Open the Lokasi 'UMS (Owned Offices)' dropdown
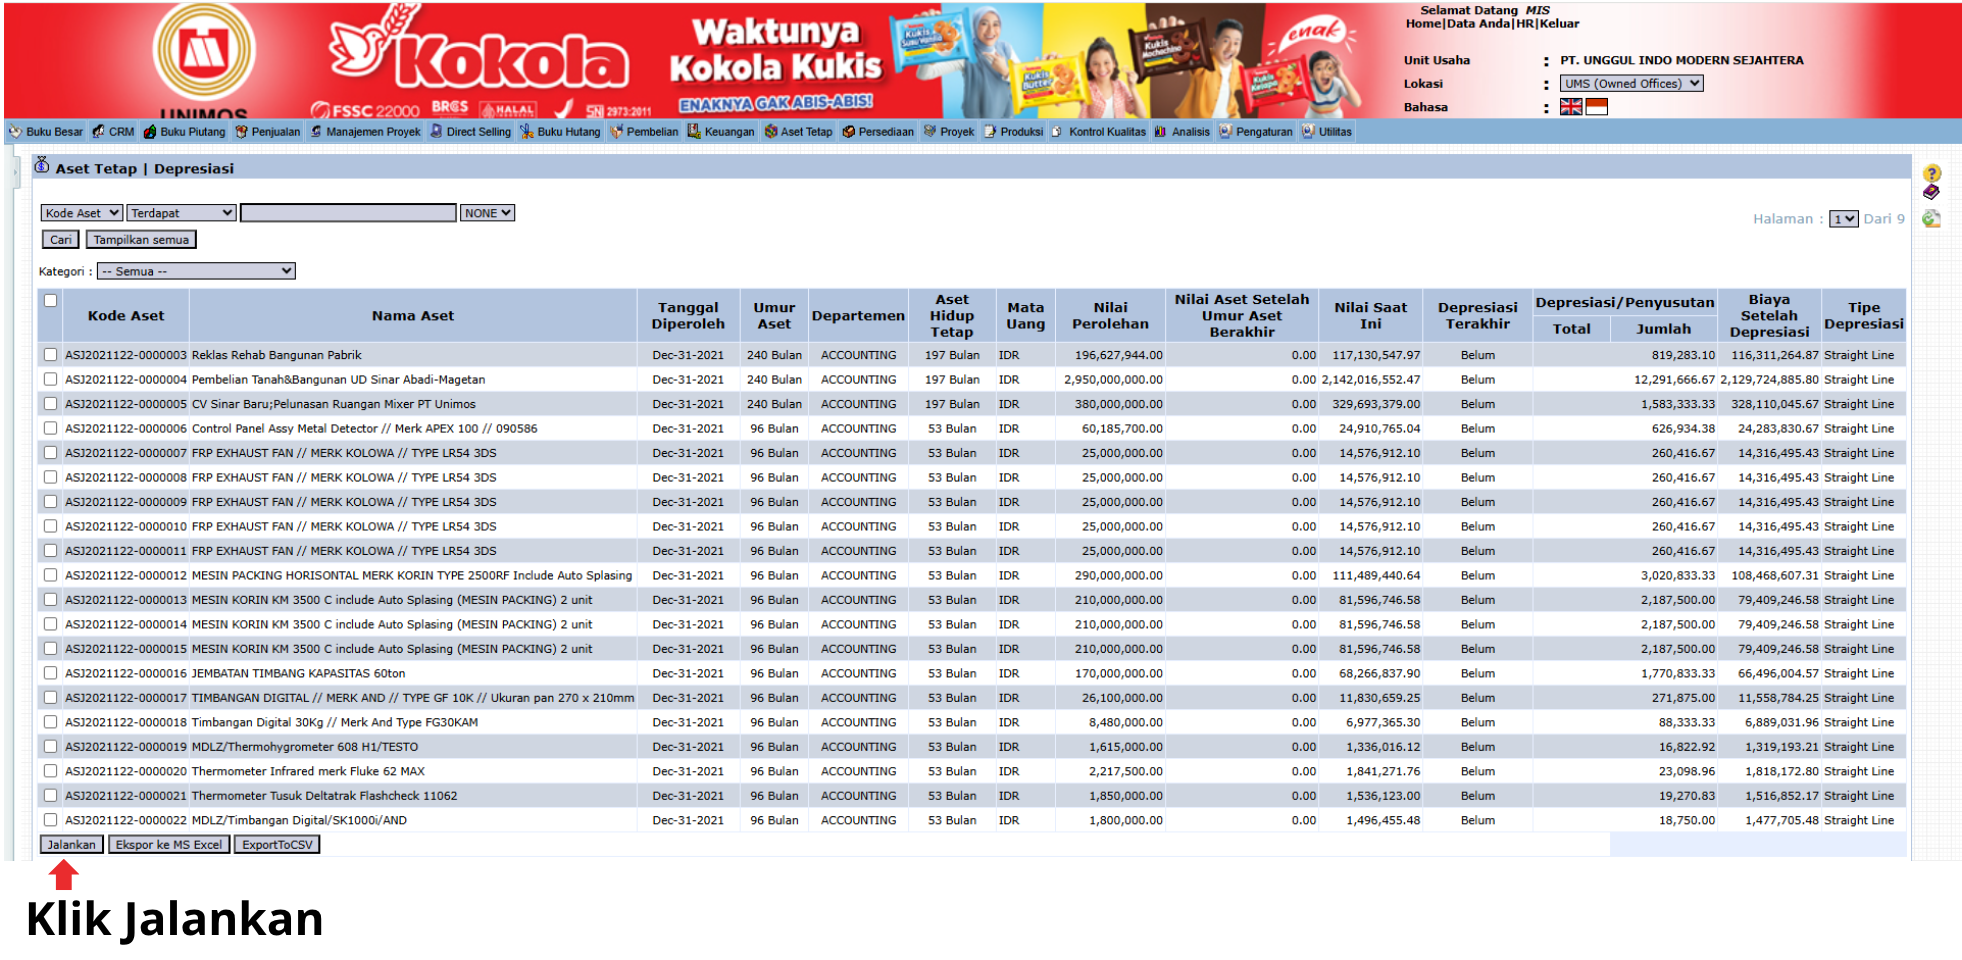The image size is (1962, 960). [x=1629, y=83]
